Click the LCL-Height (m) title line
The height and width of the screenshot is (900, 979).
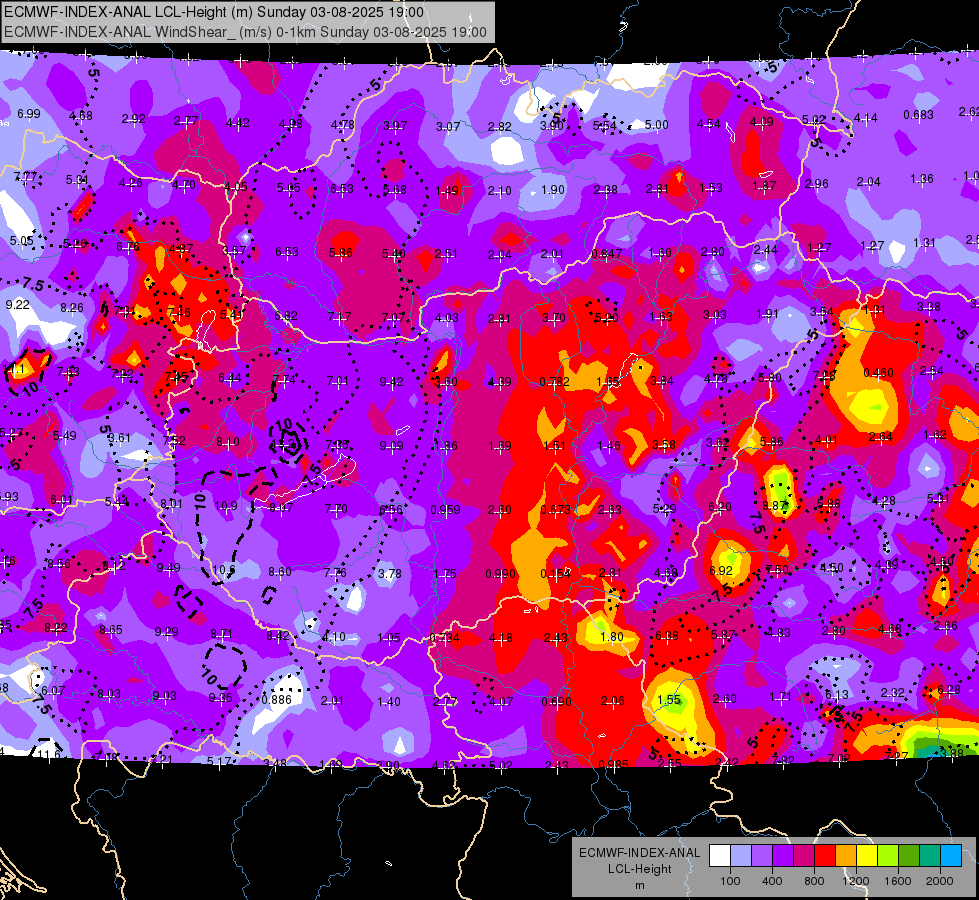[x=214, y=12]
